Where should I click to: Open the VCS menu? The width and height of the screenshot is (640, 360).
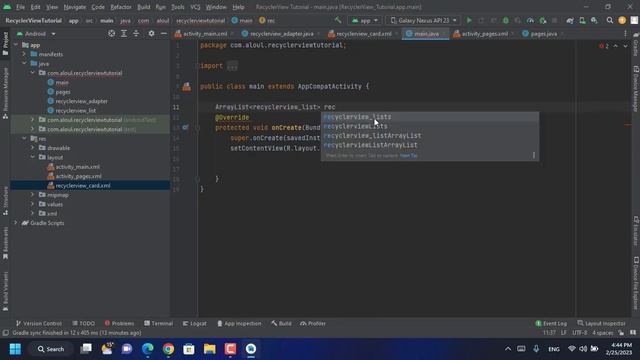tap(195, 7)
